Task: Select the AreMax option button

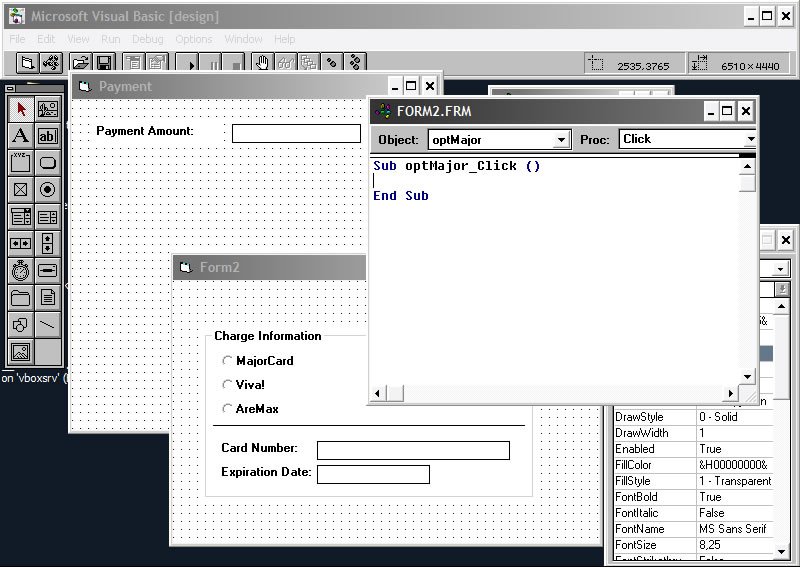Action: coord(251,408)
